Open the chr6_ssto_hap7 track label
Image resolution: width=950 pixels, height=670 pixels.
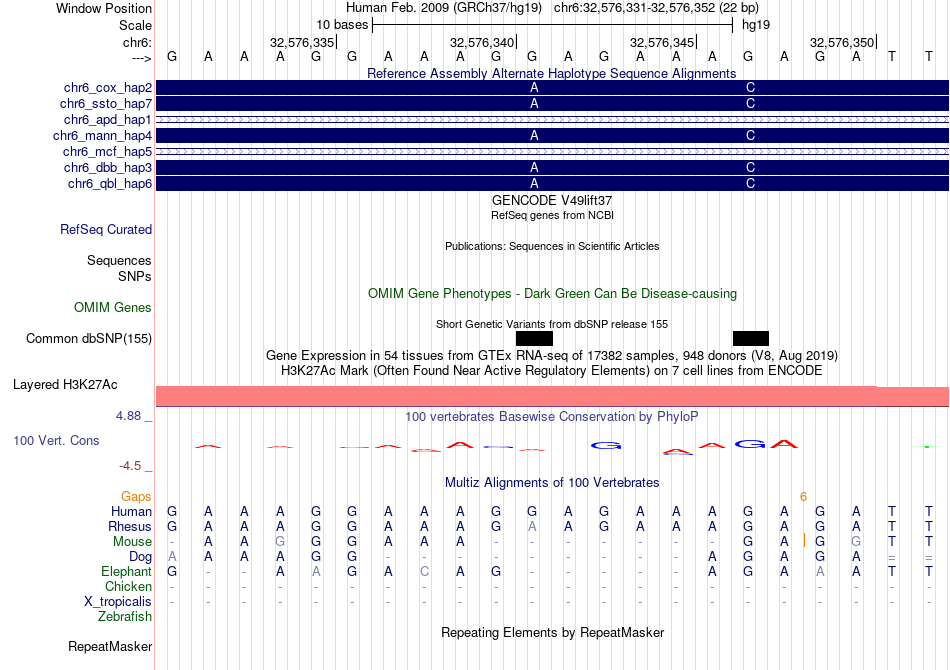click(x=106, y=104)
